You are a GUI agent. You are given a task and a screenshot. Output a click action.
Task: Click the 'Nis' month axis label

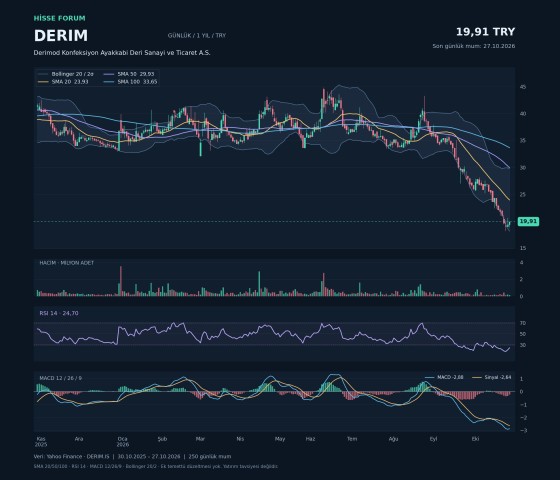point(240,439)
